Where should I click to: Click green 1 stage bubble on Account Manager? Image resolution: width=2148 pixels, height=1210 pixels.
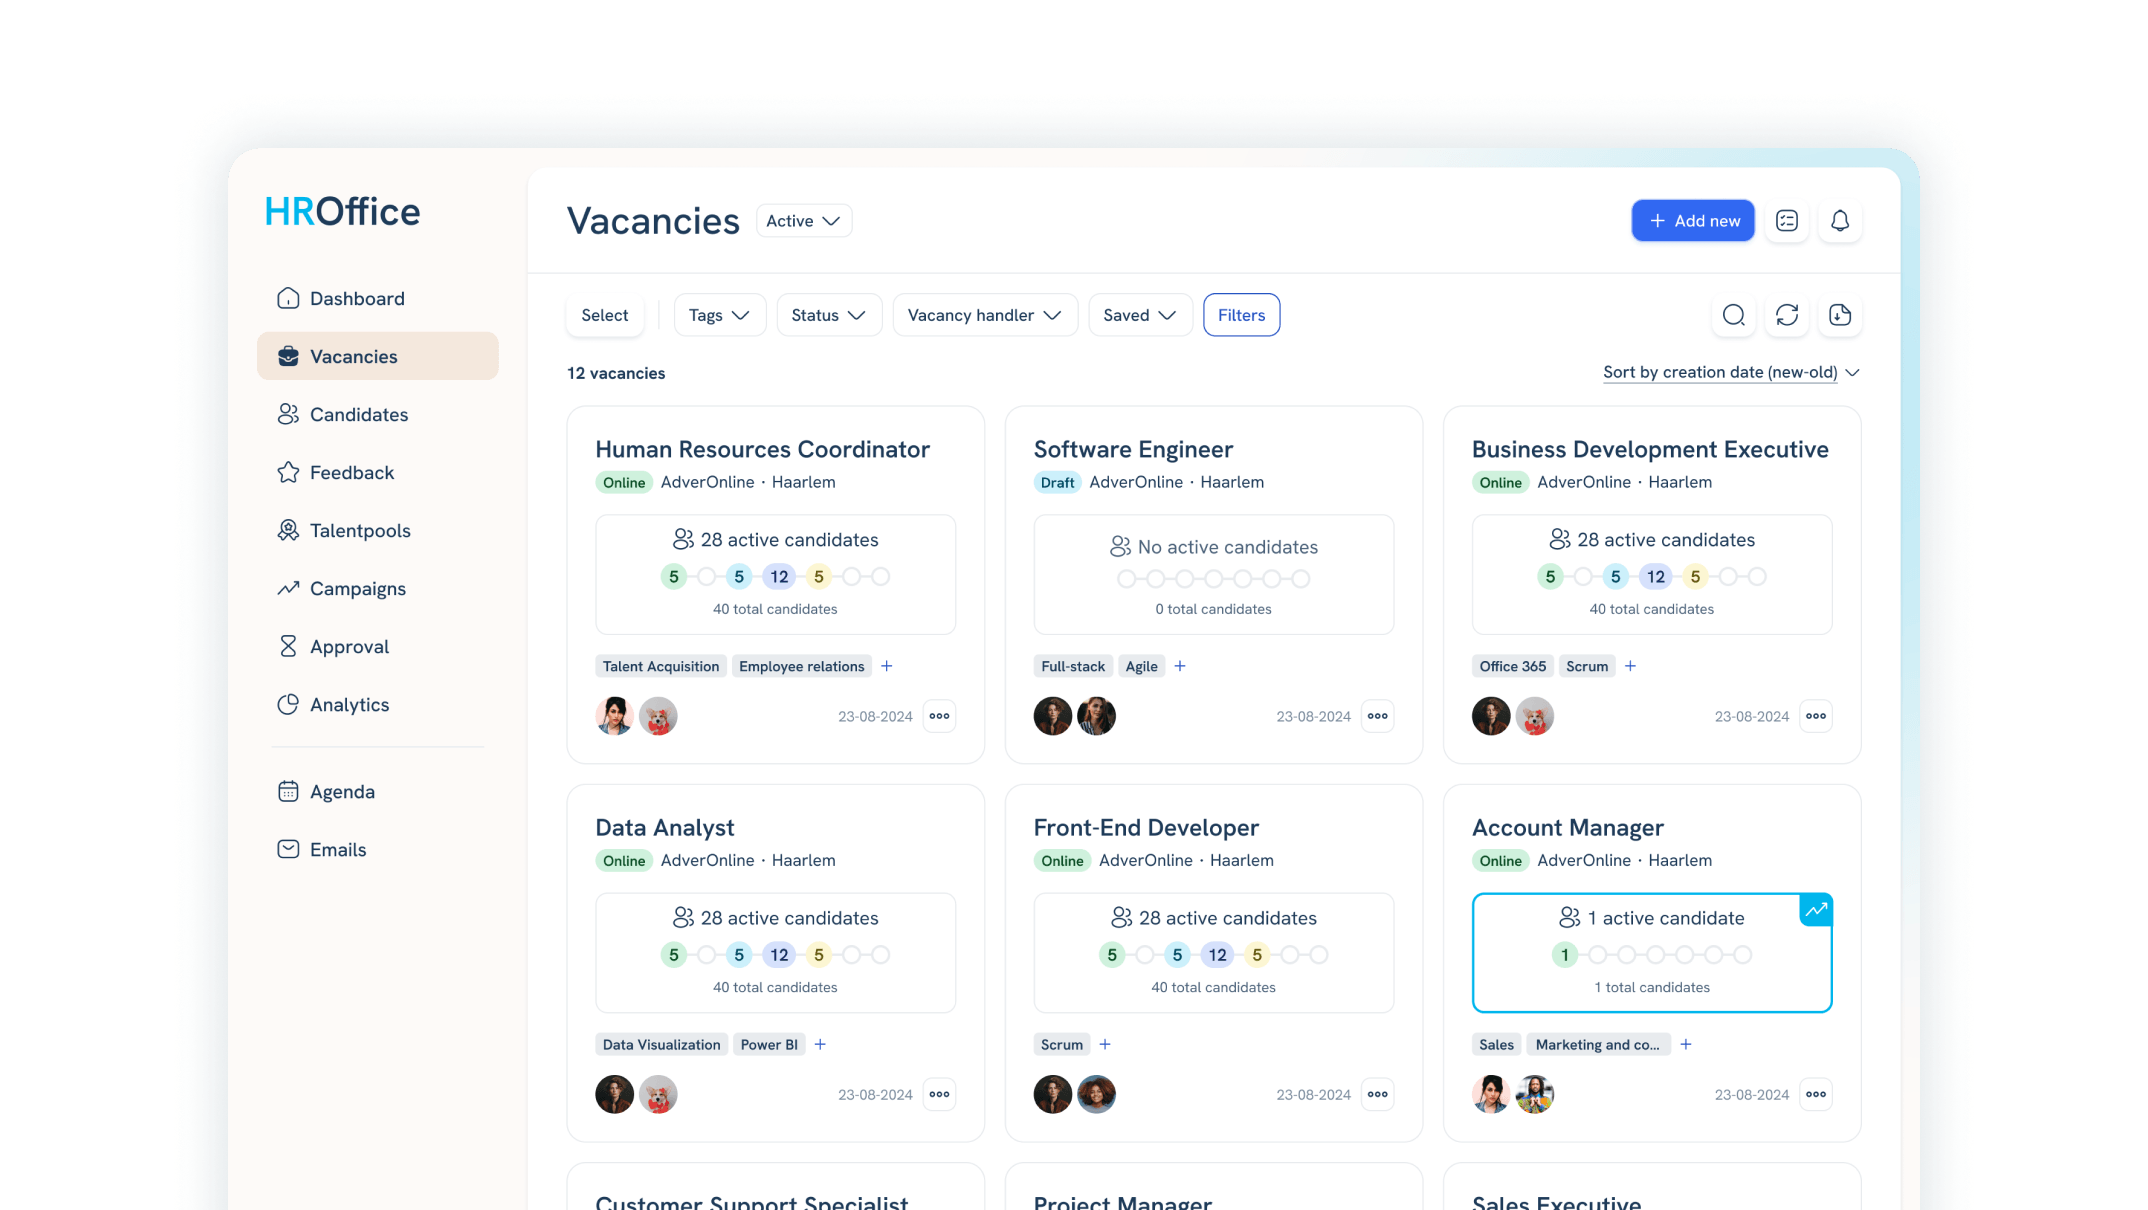tap(1565, 955)
